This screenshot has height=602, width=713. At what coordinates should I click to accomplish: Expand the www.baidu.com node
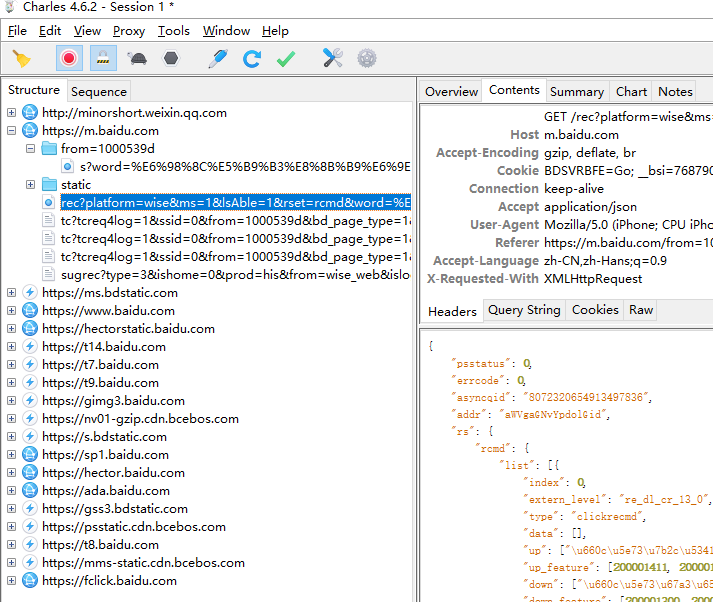point(12,311)
